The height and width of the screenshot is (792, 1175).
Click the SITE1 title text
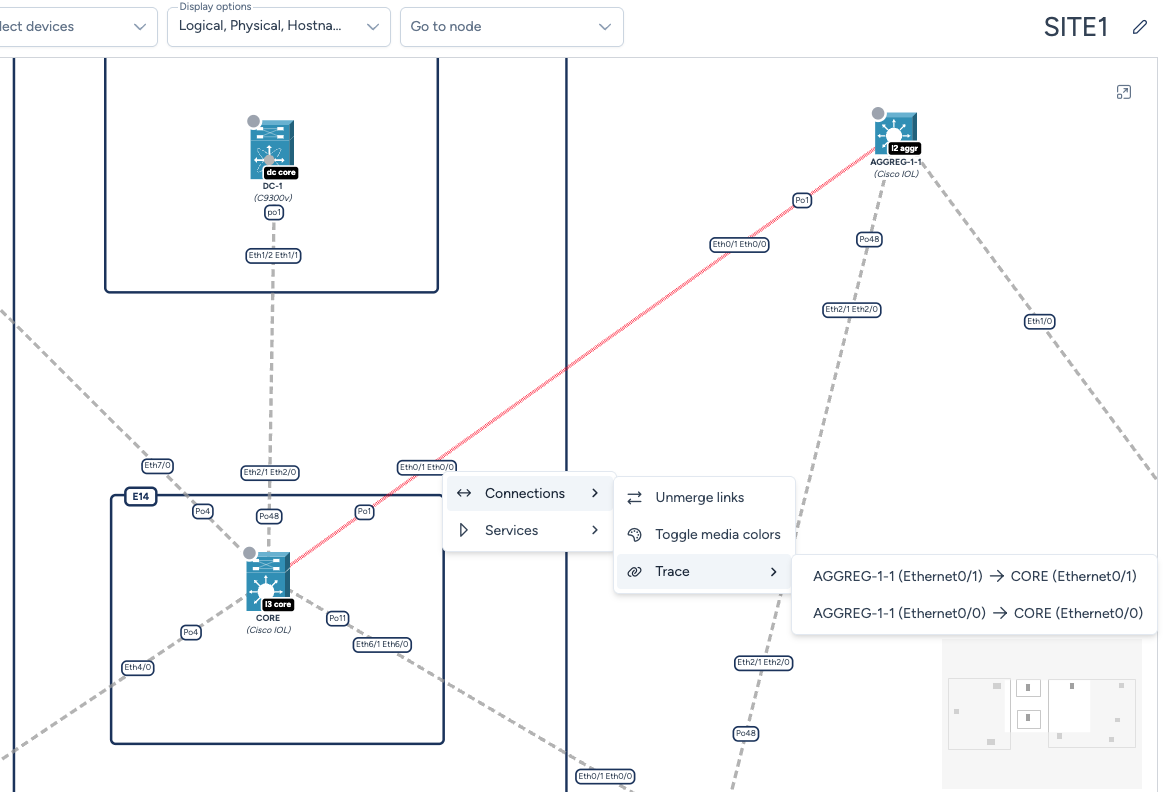(x=1075, y=27)
